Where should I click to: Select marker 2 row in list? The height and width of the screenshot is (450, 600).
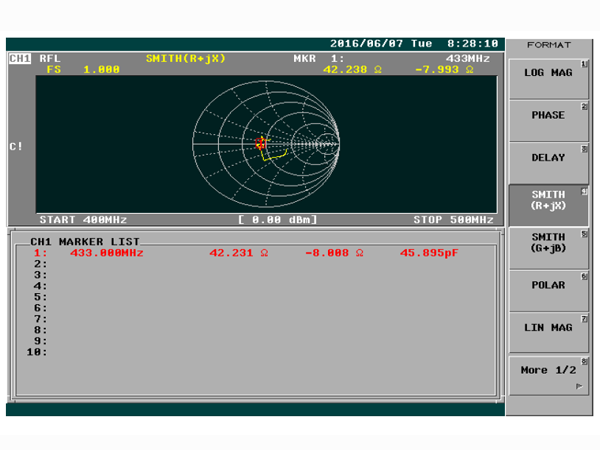point(41,264)
